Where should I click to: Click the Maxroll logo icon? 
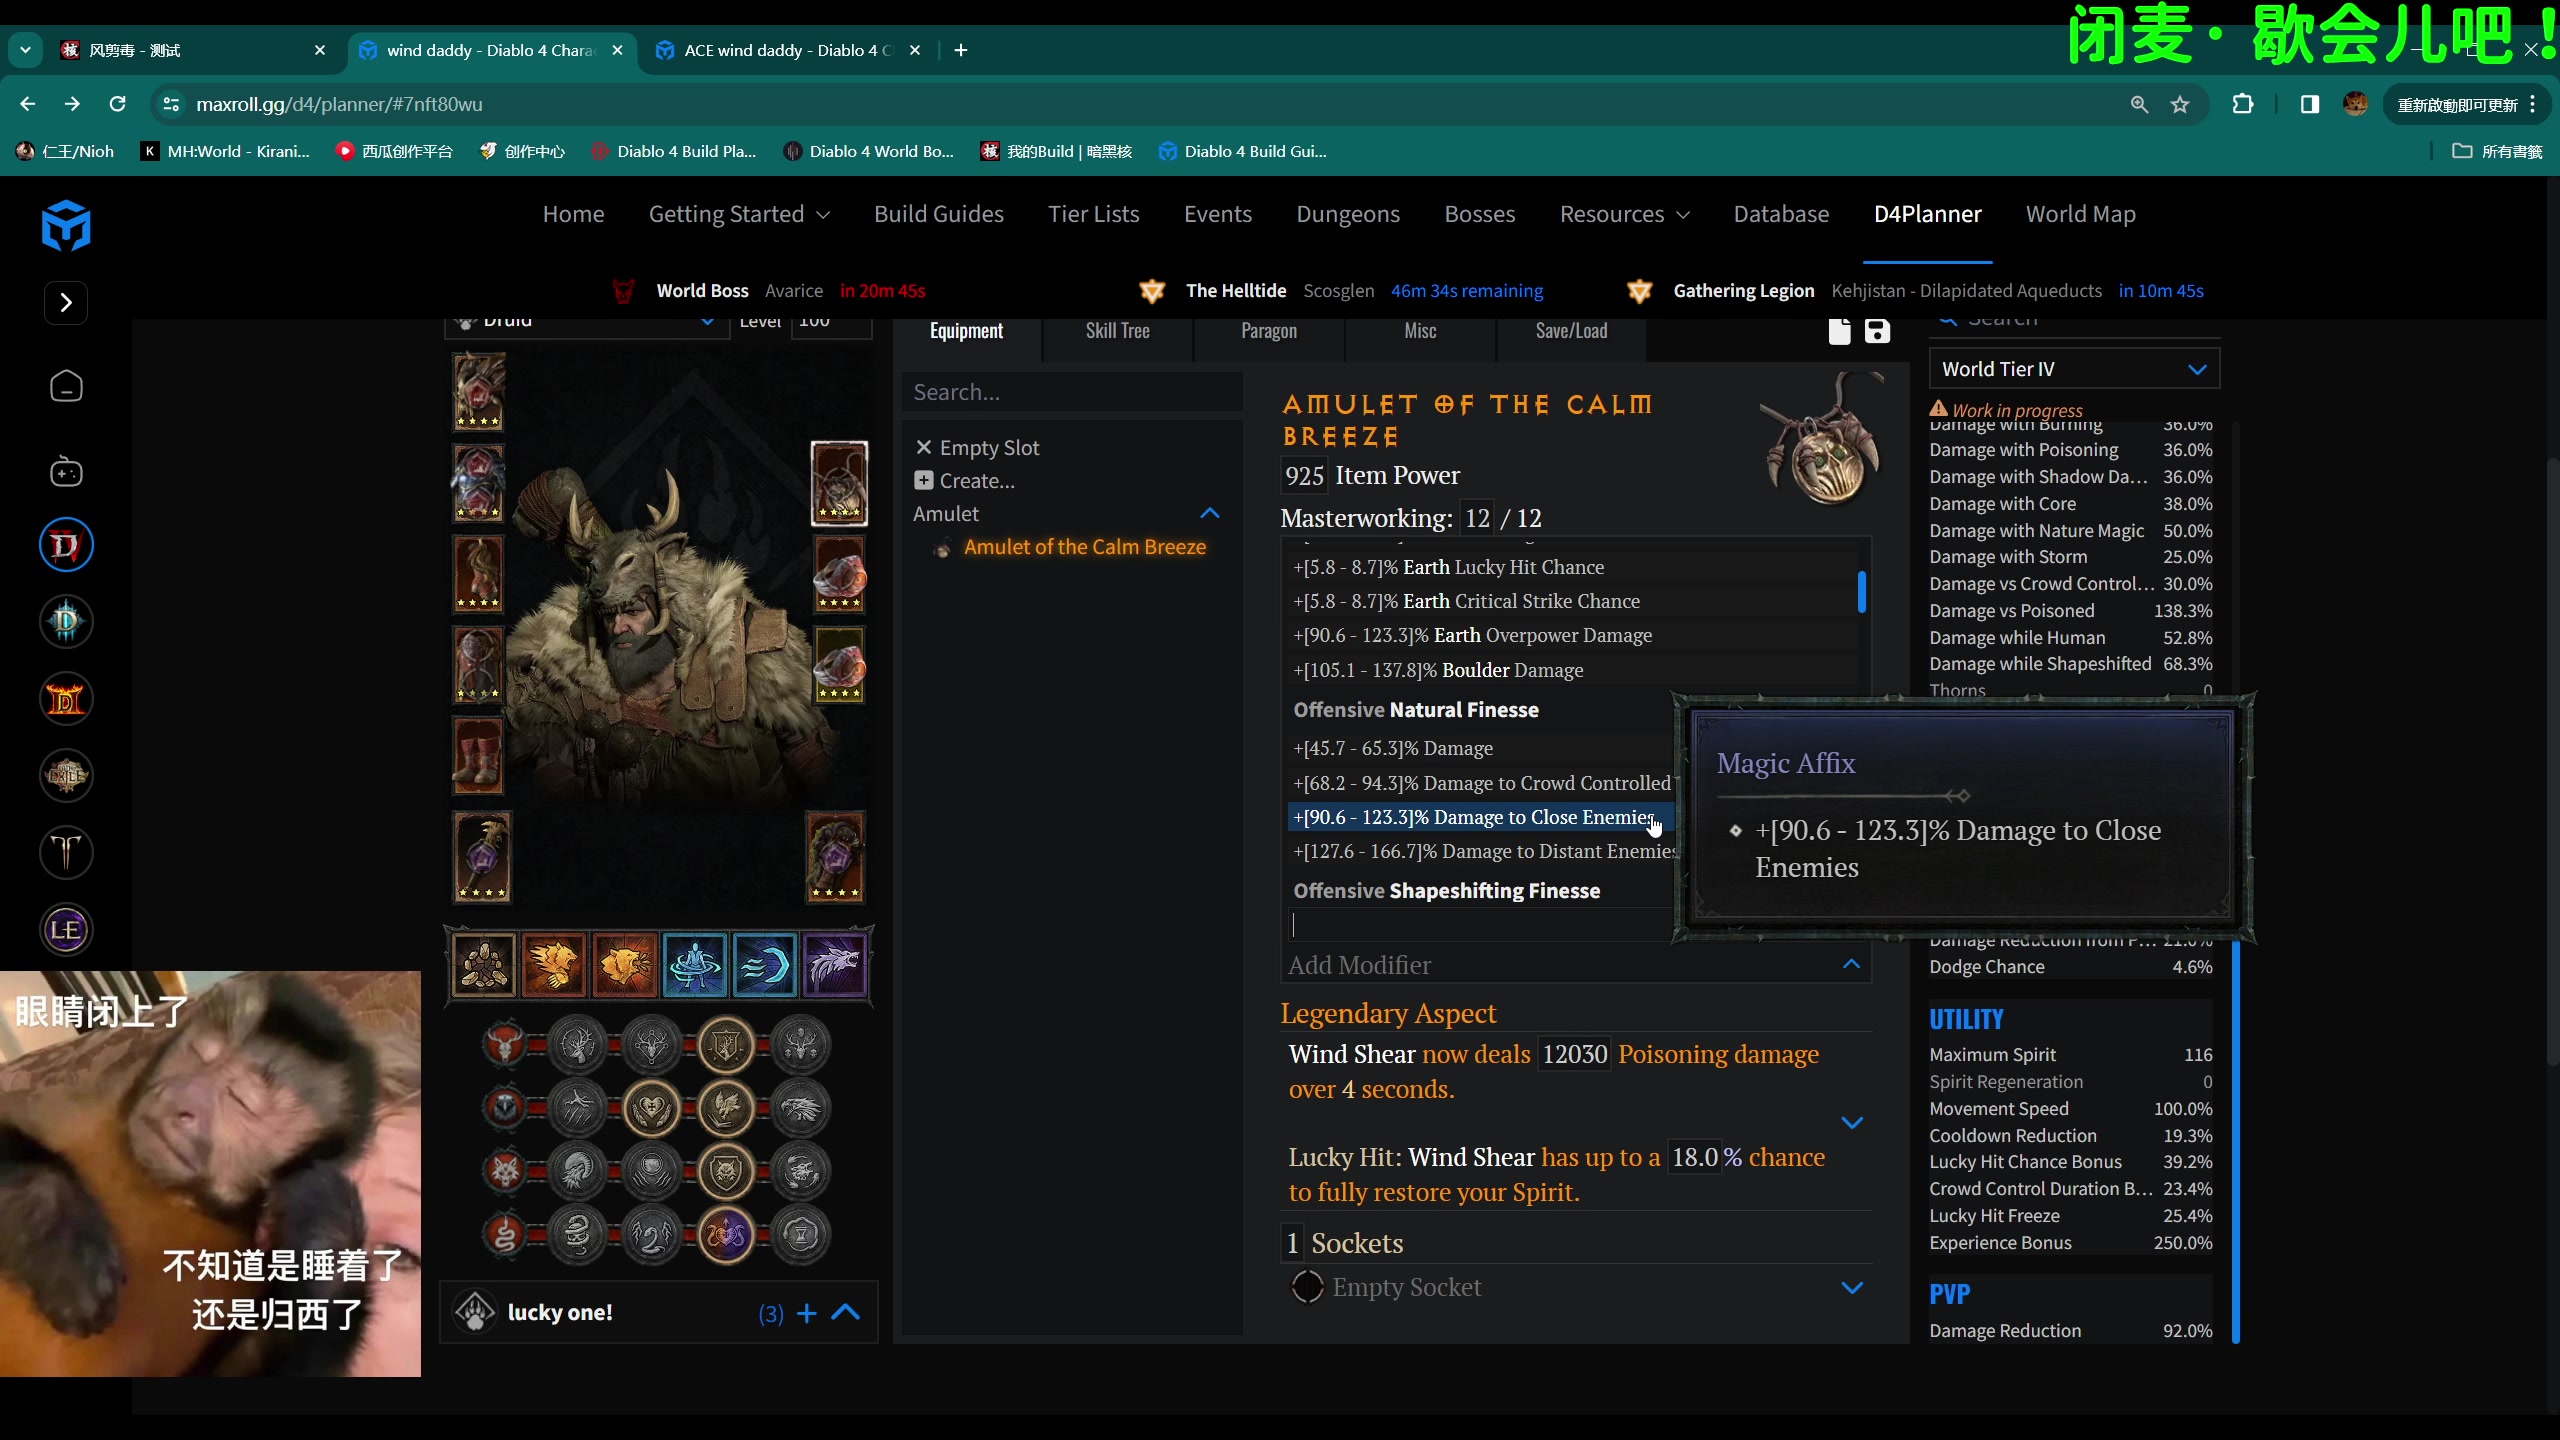[x=66, y=226]
